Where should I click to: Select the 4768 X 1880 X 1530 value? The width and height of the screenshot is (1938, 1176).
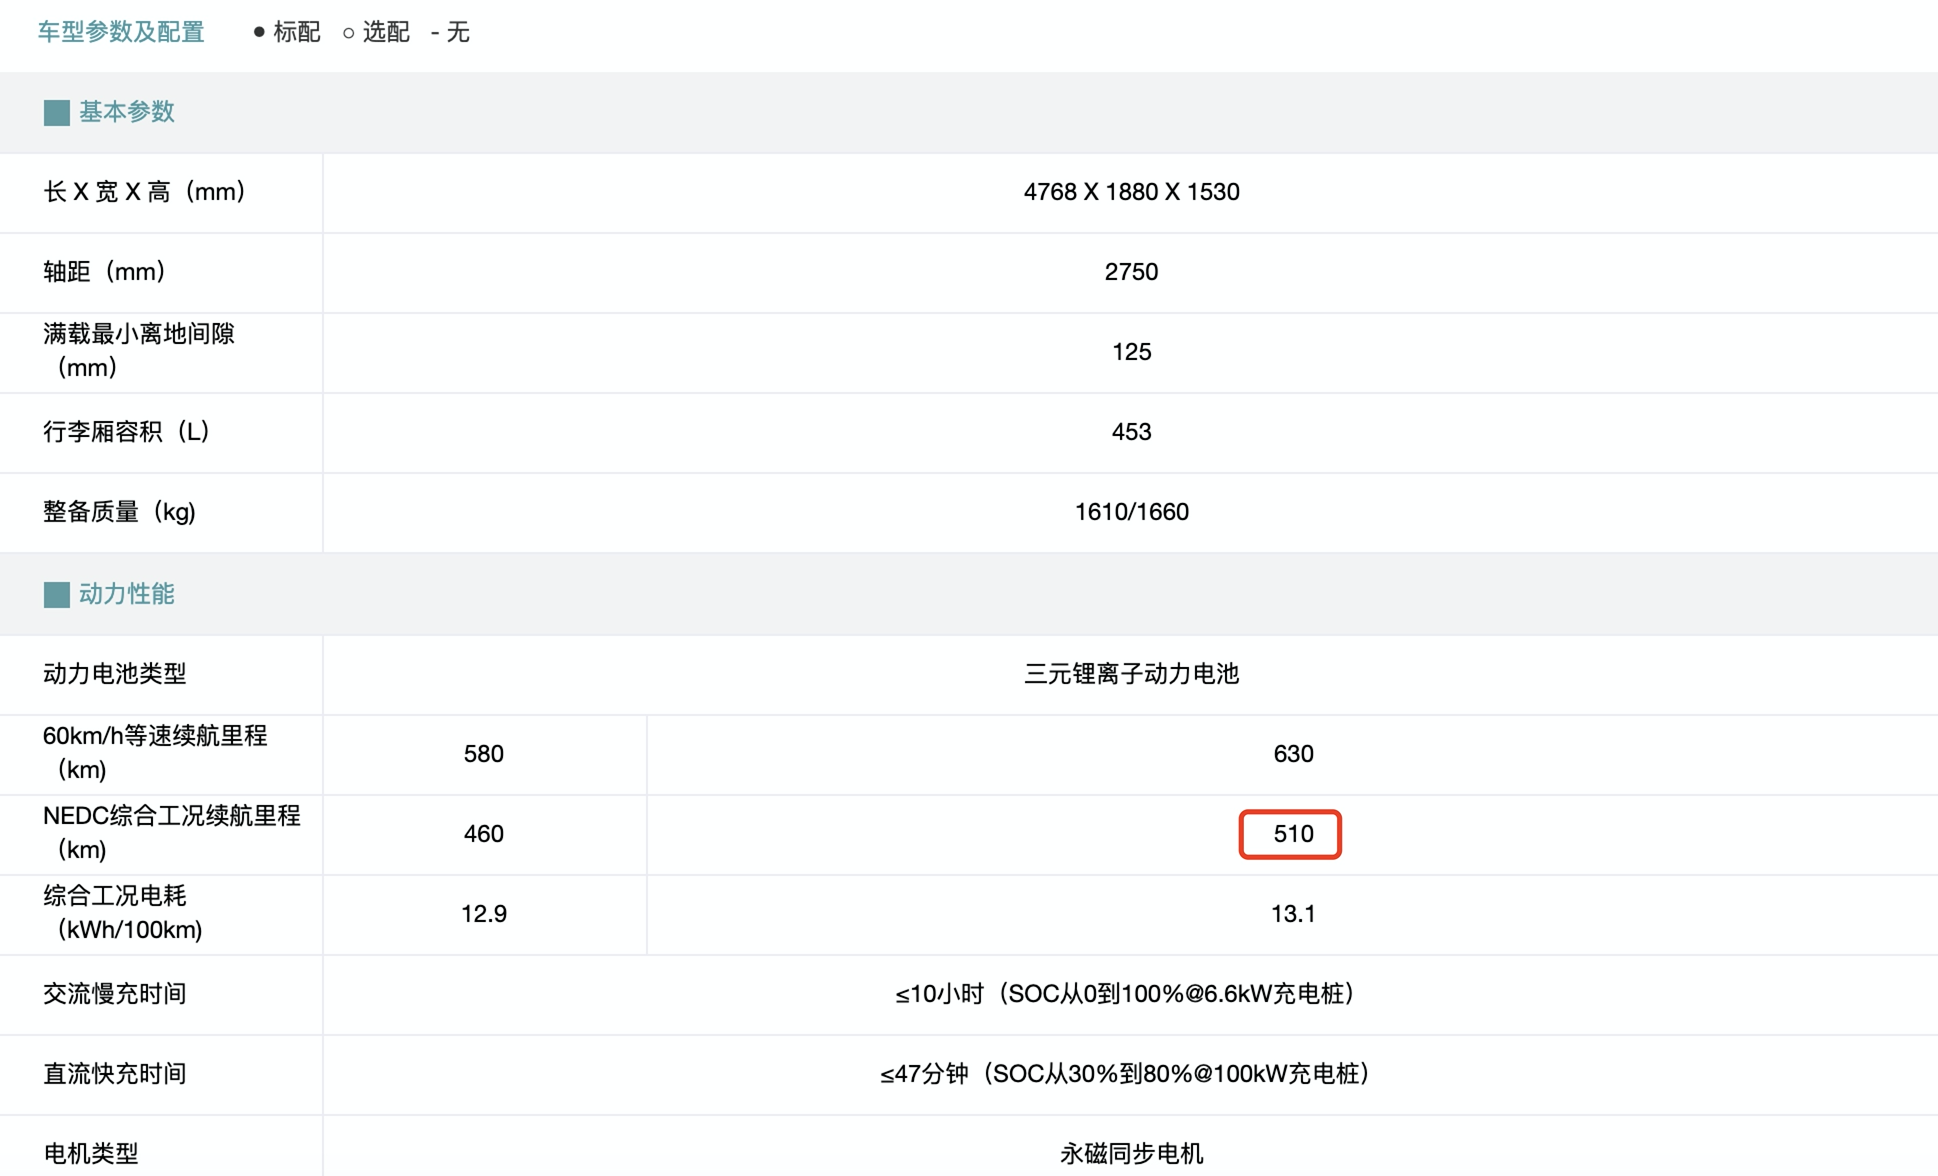(x=1131, y=192)
